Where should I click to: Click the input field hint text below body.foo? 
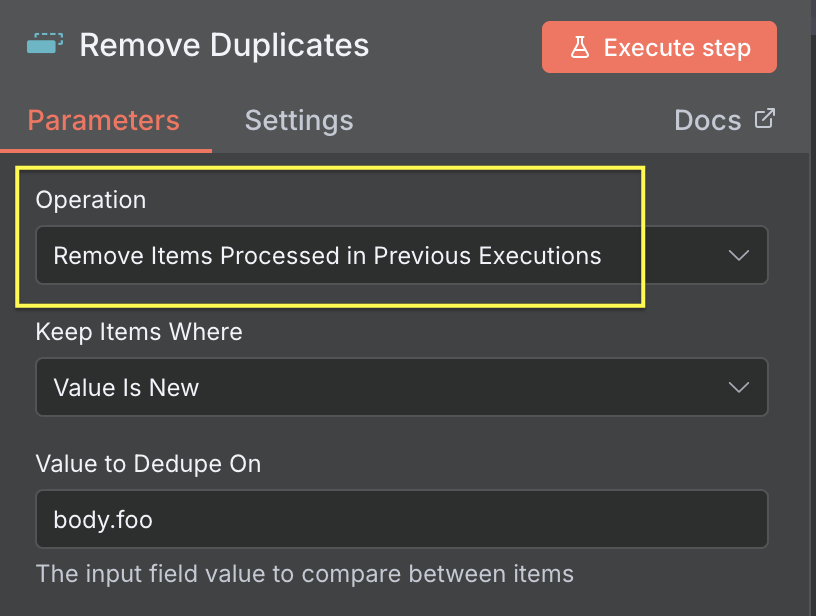(x=305, y=574)
